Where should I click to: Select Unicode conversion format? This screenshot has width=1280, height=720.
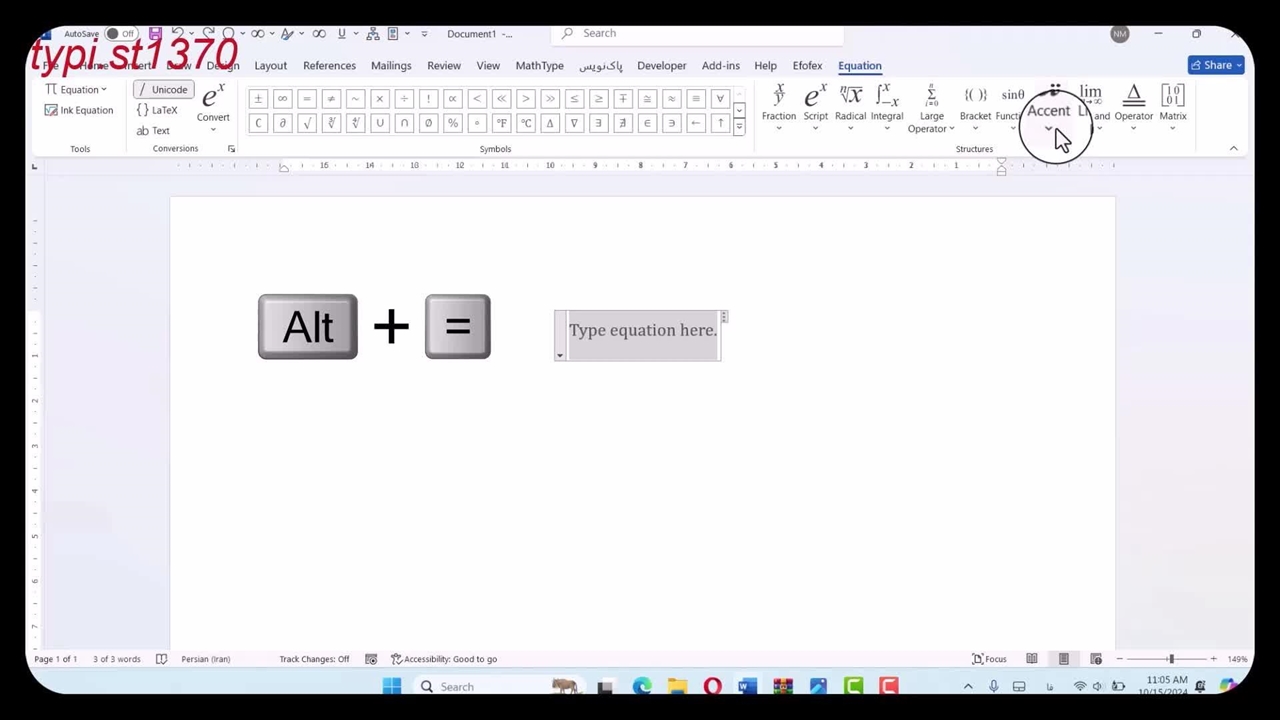click(x=163, y=90)
